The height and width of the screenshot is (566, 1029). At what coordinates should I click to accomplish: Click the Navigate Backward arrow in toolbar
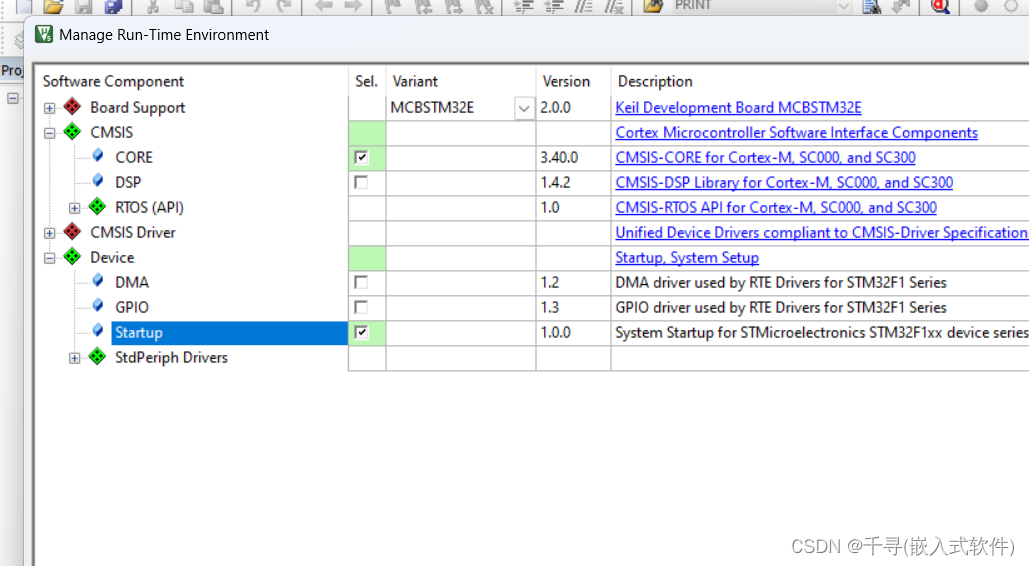point(324,7)
